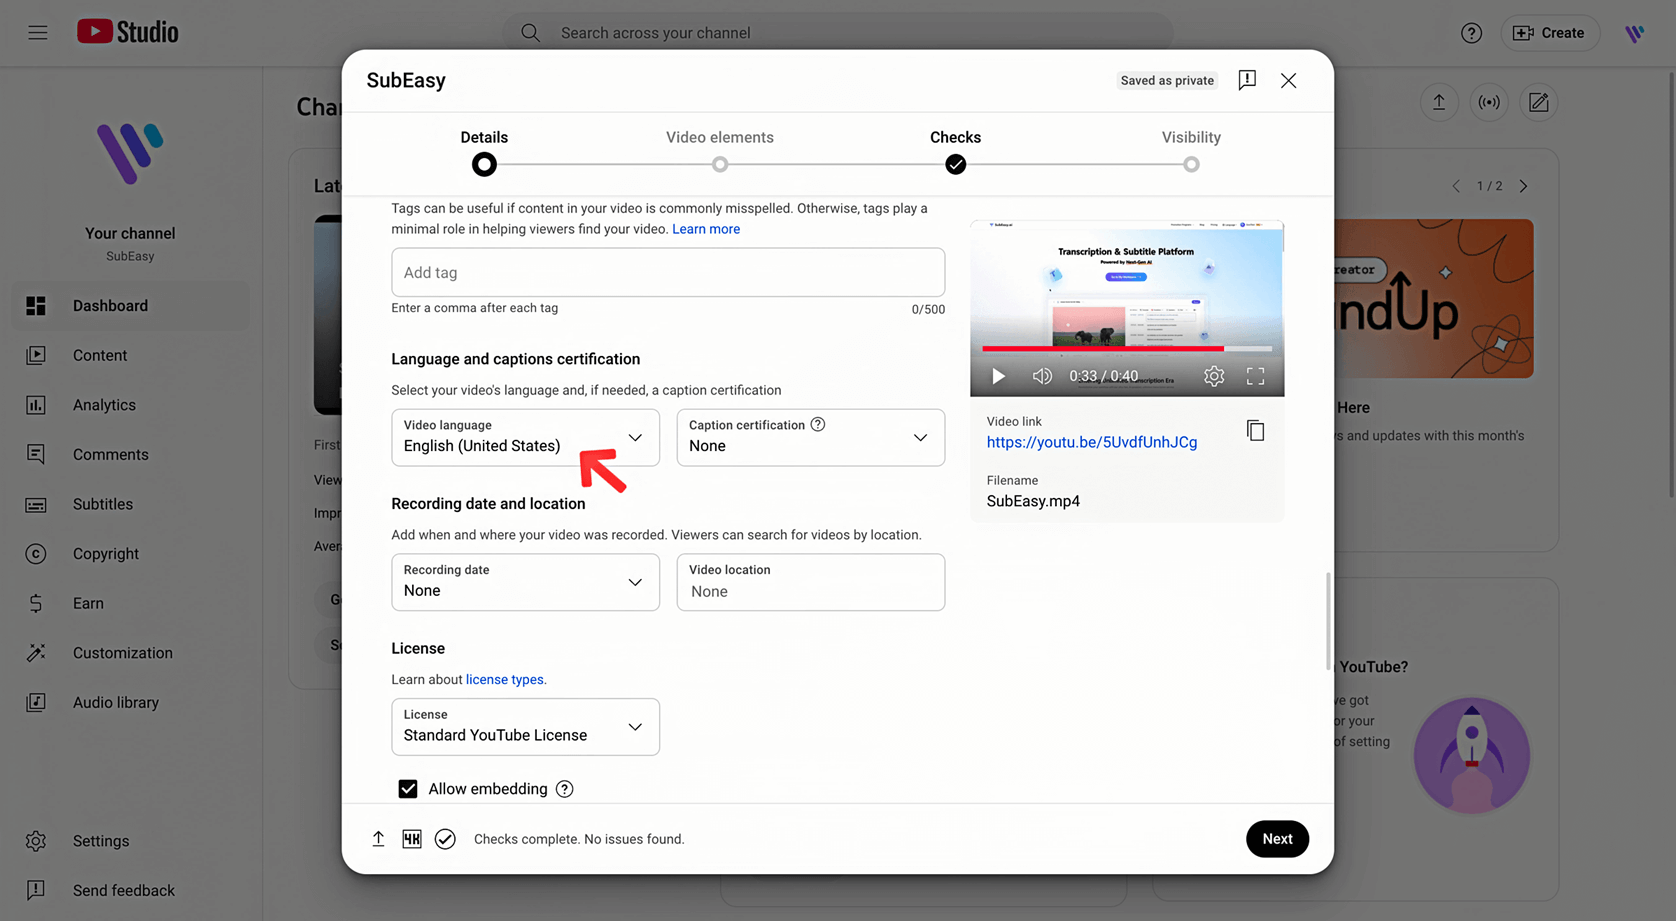The width and height of the screenshot is (1676, 921).
Task: Click the search magnifier icon
Action: (x=530, y=33)
